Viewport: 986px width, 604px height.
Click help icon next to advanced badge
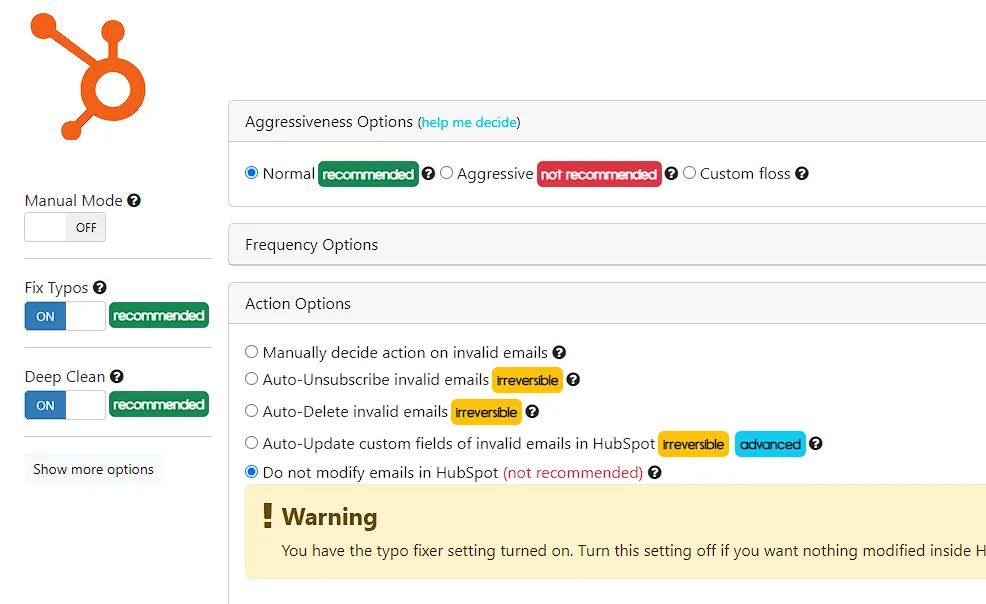coord(816,444)
